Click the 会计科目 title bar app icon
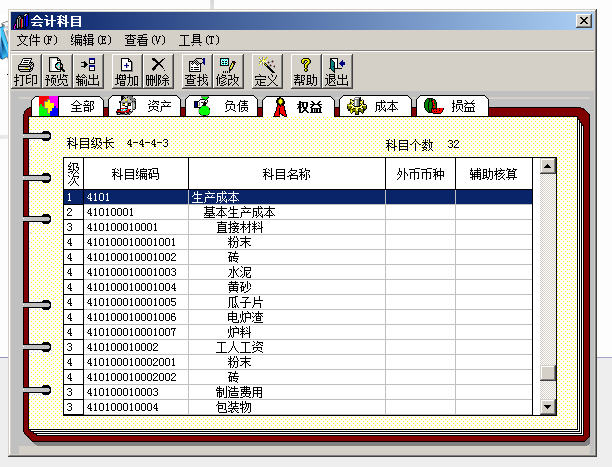The image size is (612, 467). coord(21,21)
